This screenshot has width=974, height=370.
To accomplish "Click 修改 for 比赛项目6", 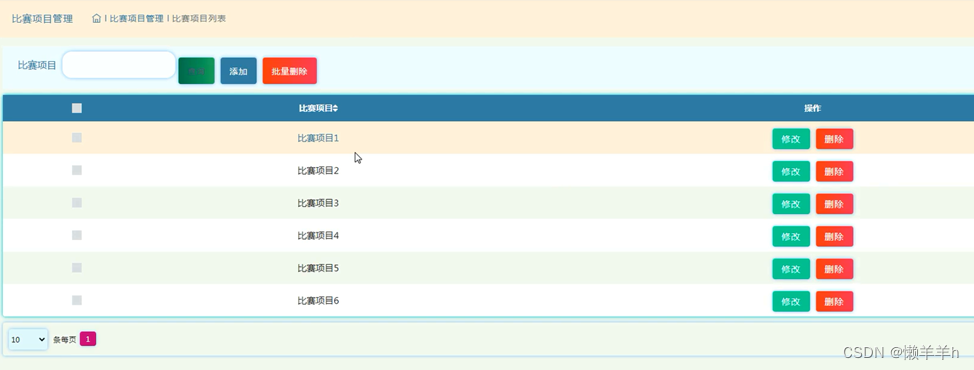I will tap(791, 301).
